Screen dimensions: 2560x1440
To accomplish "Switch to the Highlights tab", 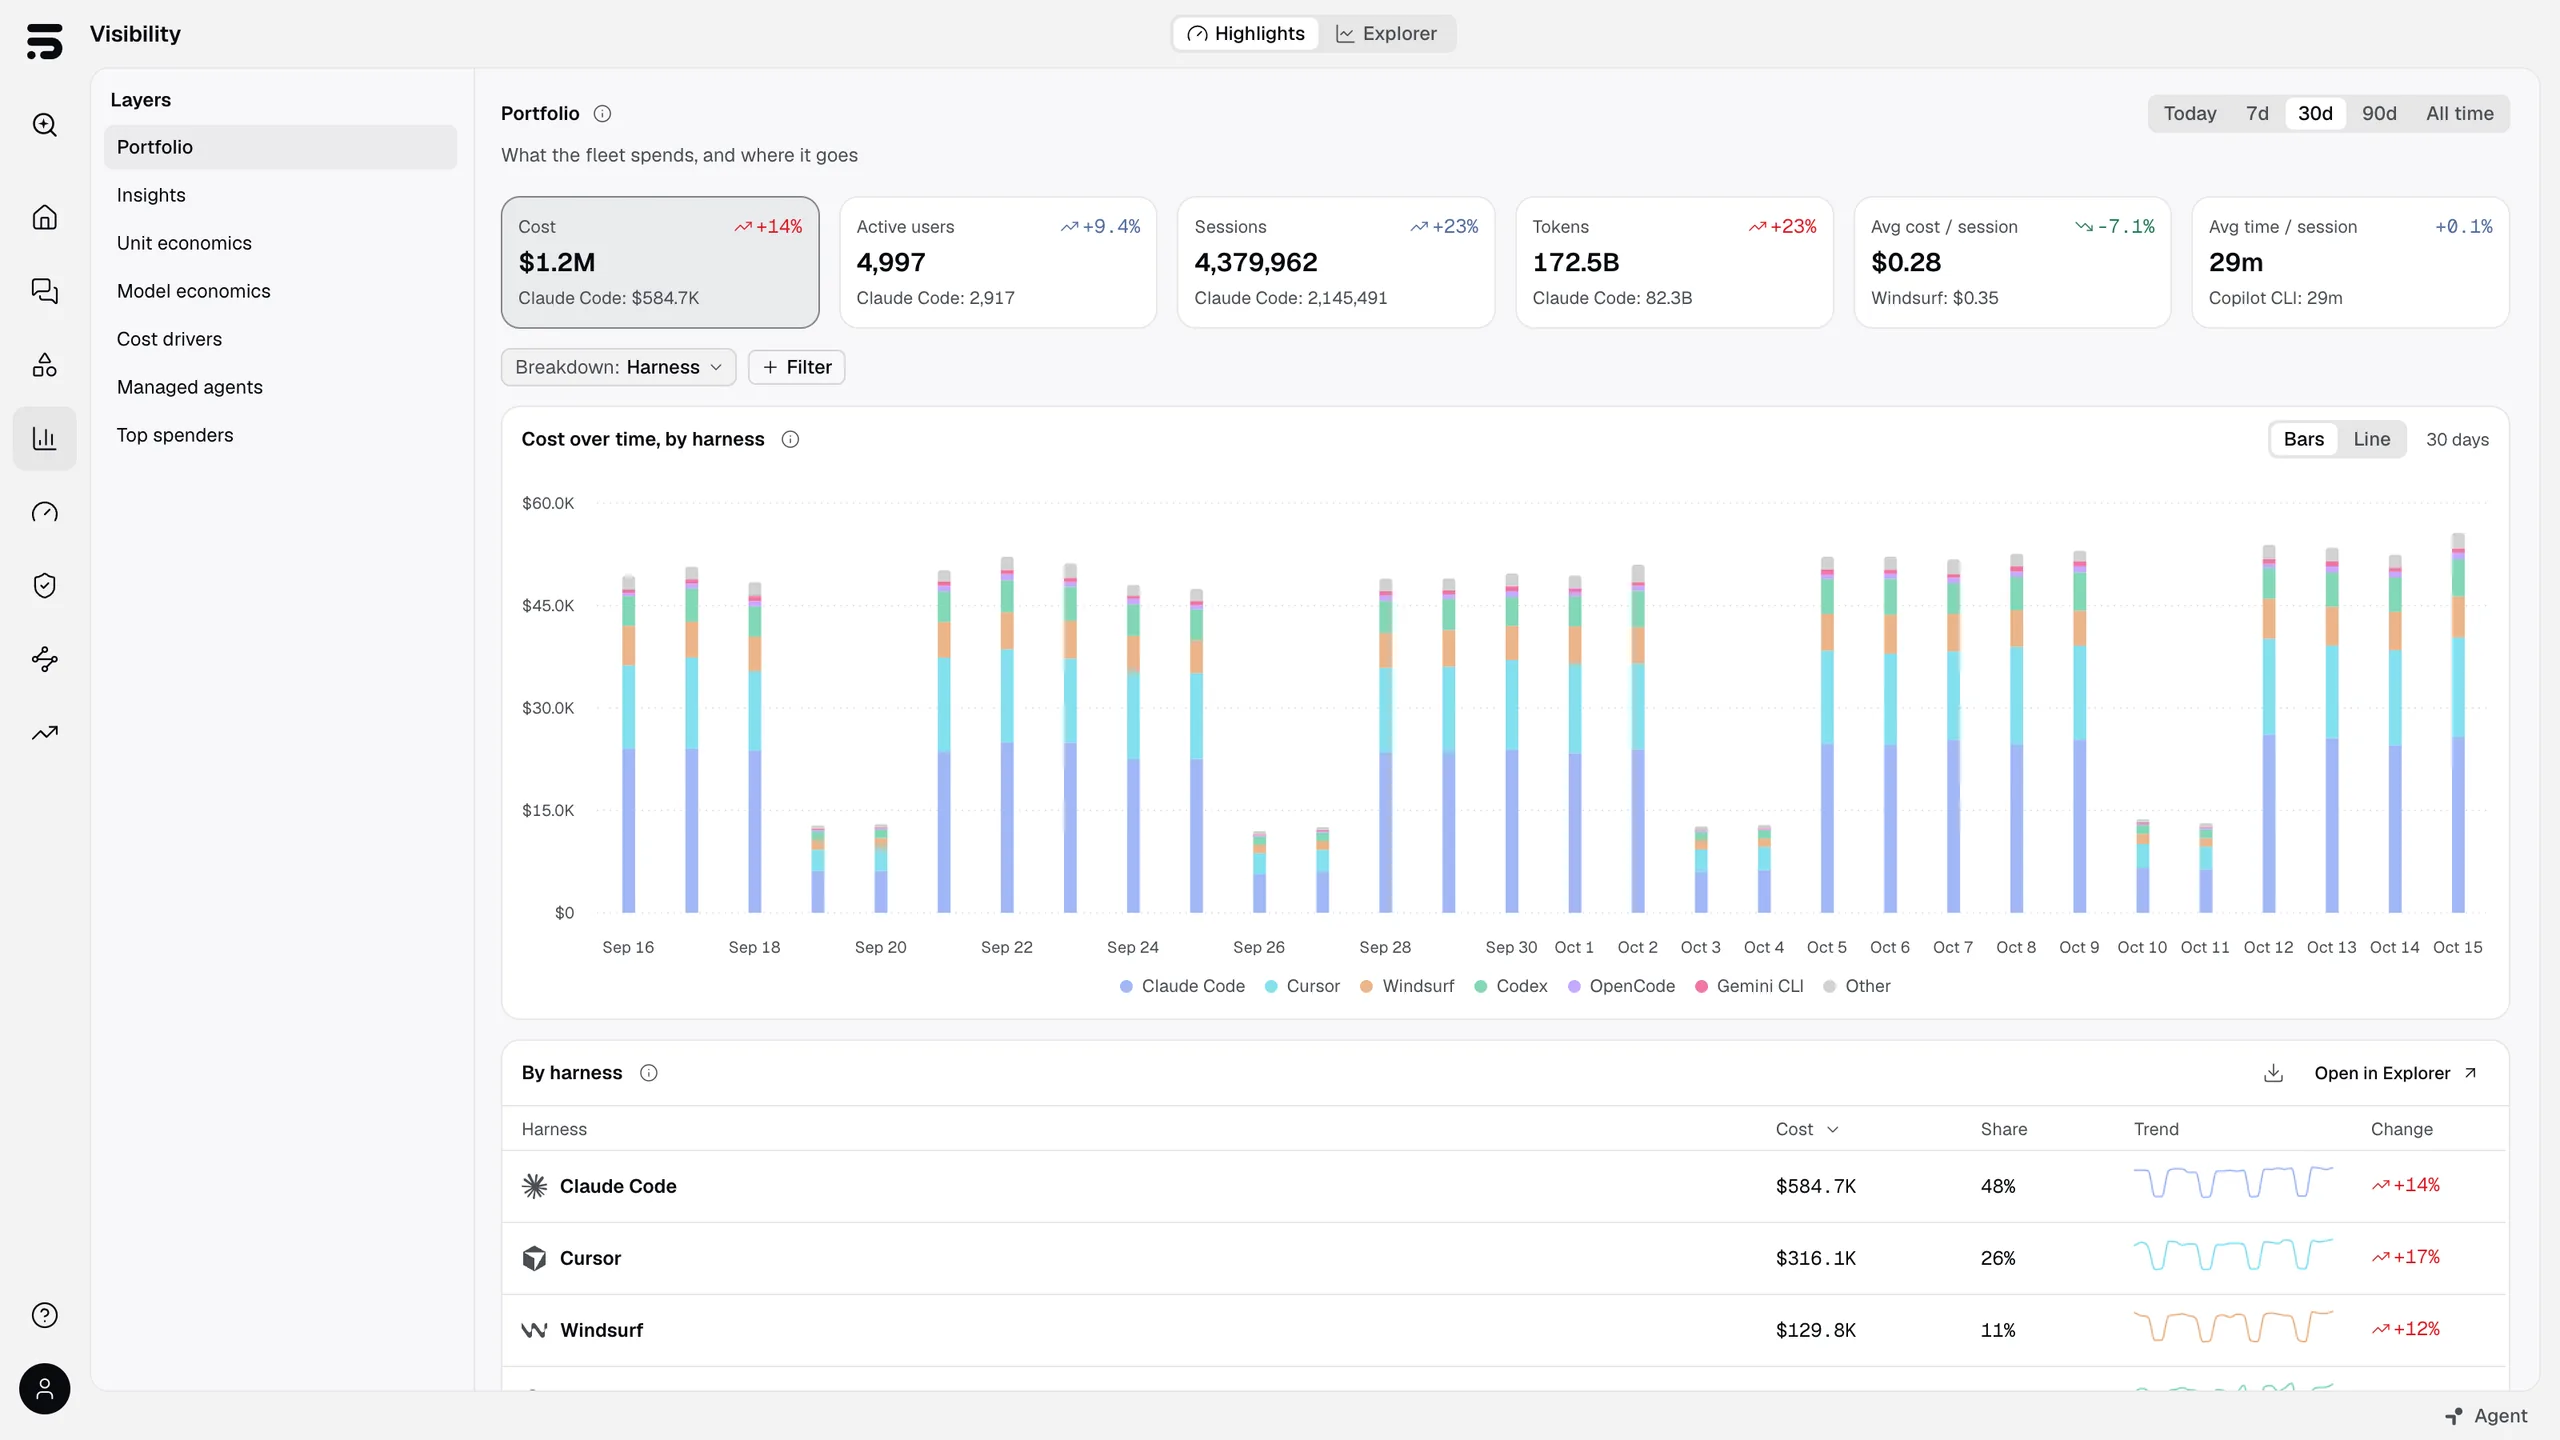I will pos(1246,34).
